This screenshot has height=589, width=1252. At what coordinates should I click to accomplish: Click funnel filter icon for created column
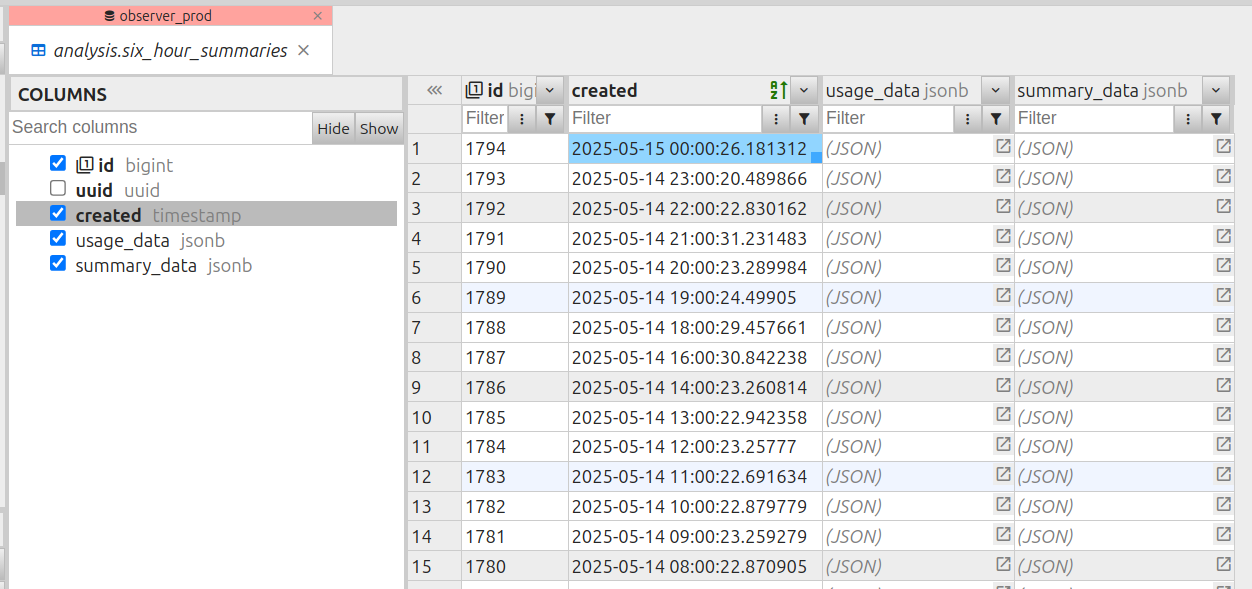804,119
